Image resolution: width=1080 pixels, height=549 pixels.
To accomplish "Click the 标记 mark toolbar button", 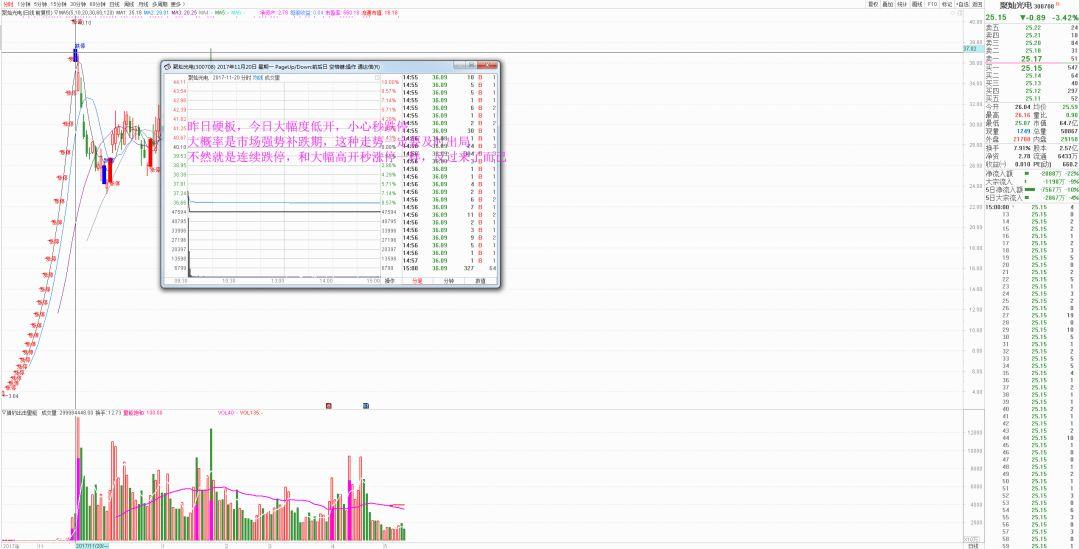I will point(947,4).
